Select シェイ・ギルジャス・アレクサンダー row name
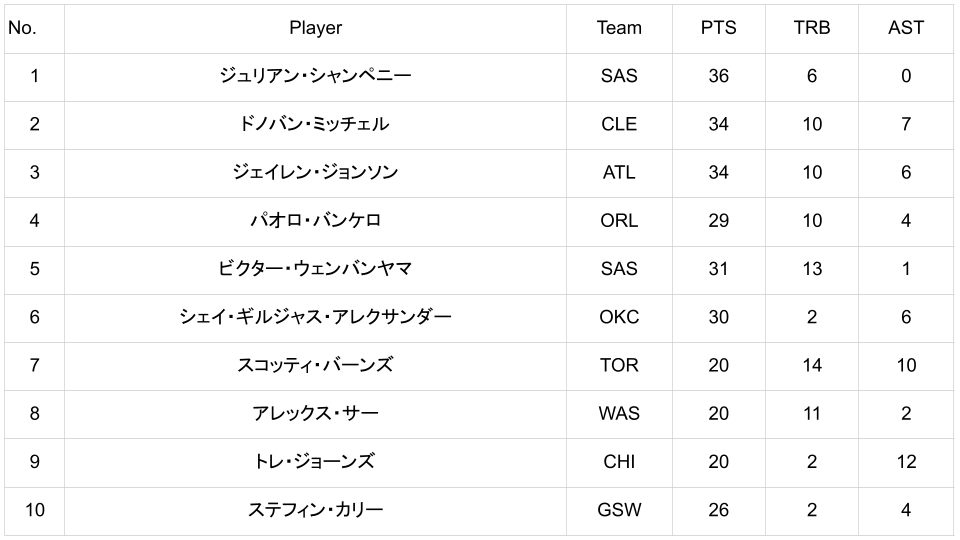960x540 pixels. tap(315, 317)
